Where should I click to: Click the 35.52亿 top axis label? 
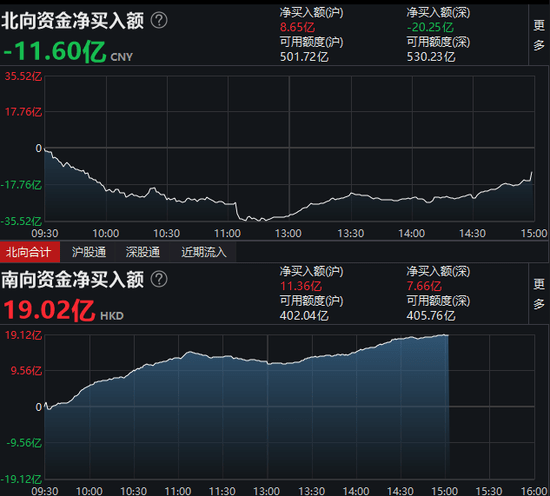(x=23, y=76)
